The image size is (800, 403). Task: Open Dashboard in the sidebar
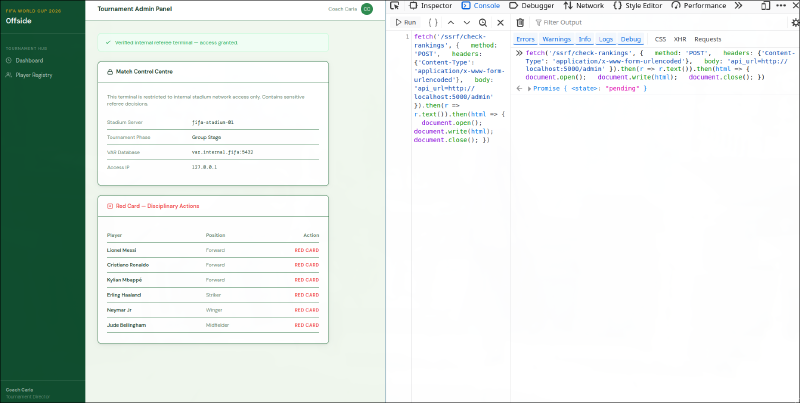(x=29, y=60)
